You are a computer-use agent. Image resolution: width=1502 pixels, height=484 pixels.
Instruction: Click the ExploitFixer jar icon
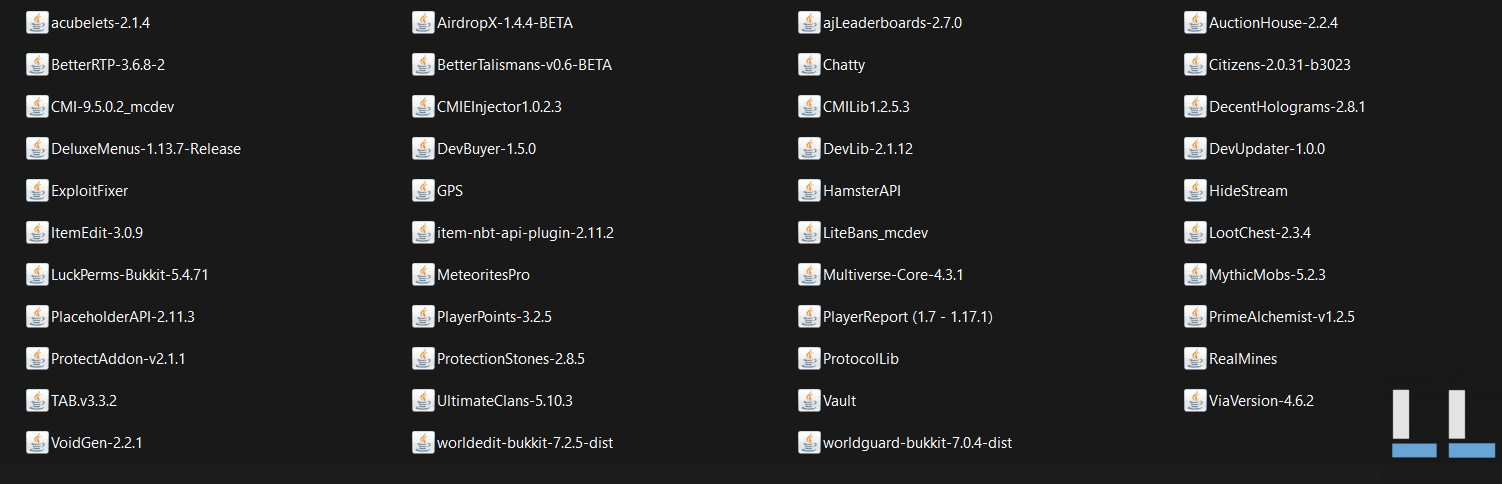click(37, 191)
